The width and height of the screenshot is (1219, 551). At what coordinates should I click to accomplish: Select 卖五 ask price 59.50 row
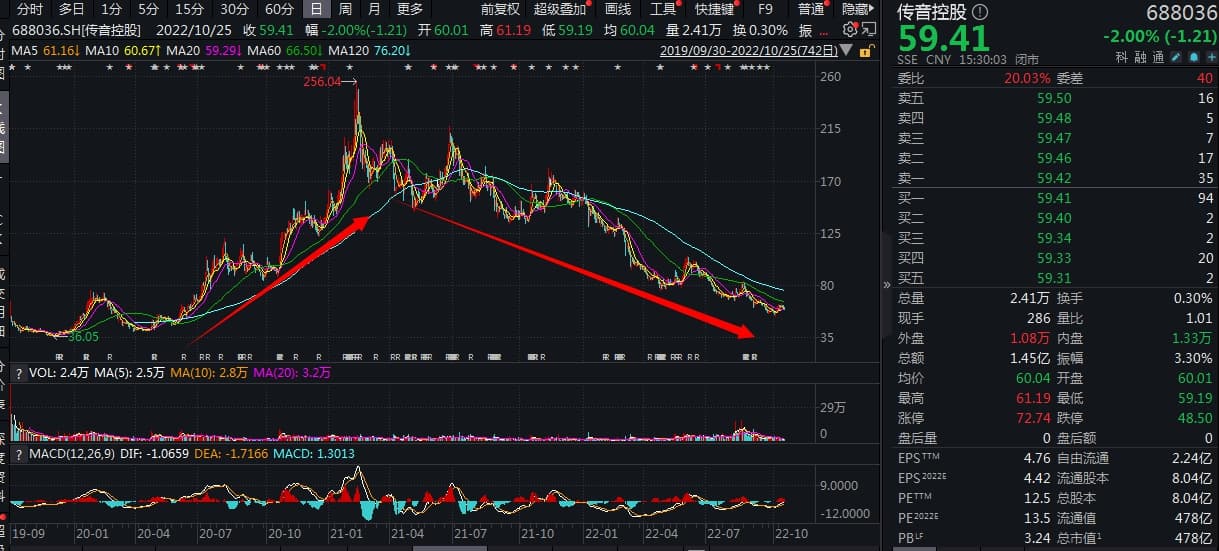pos(1056,98)
